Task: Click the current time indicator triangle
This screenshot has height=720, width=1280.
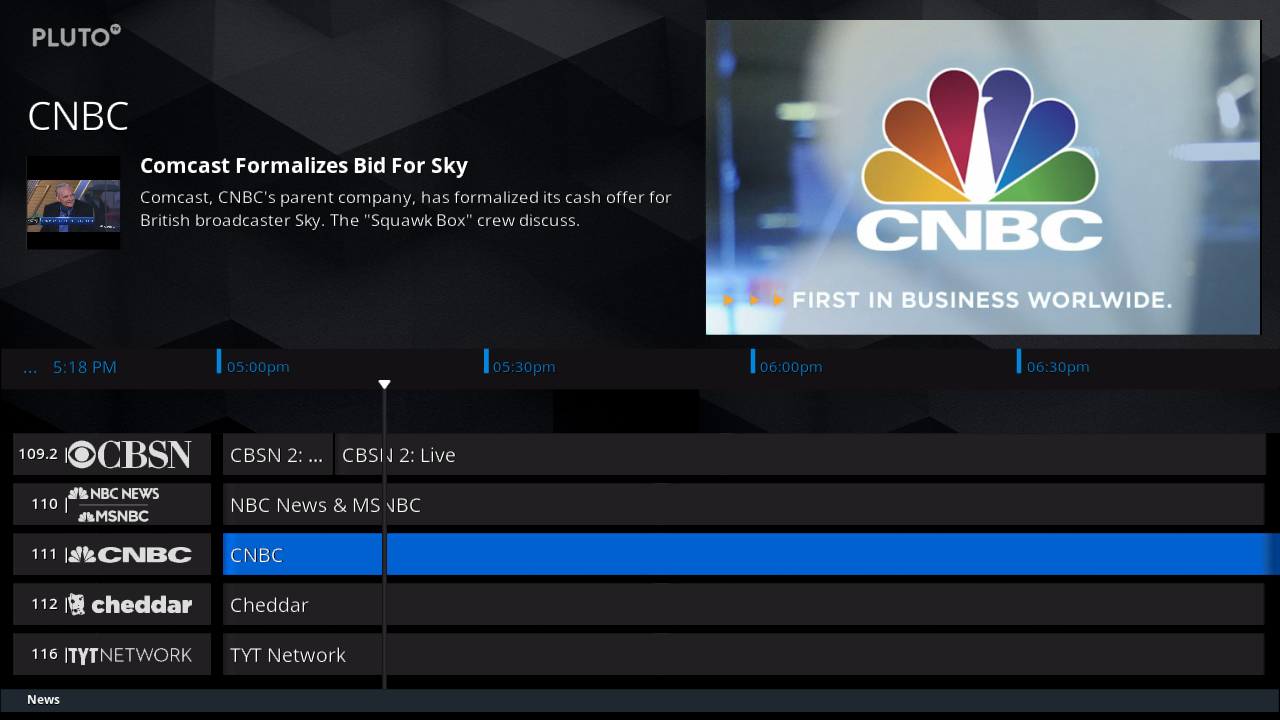Action: coord(384,385)
